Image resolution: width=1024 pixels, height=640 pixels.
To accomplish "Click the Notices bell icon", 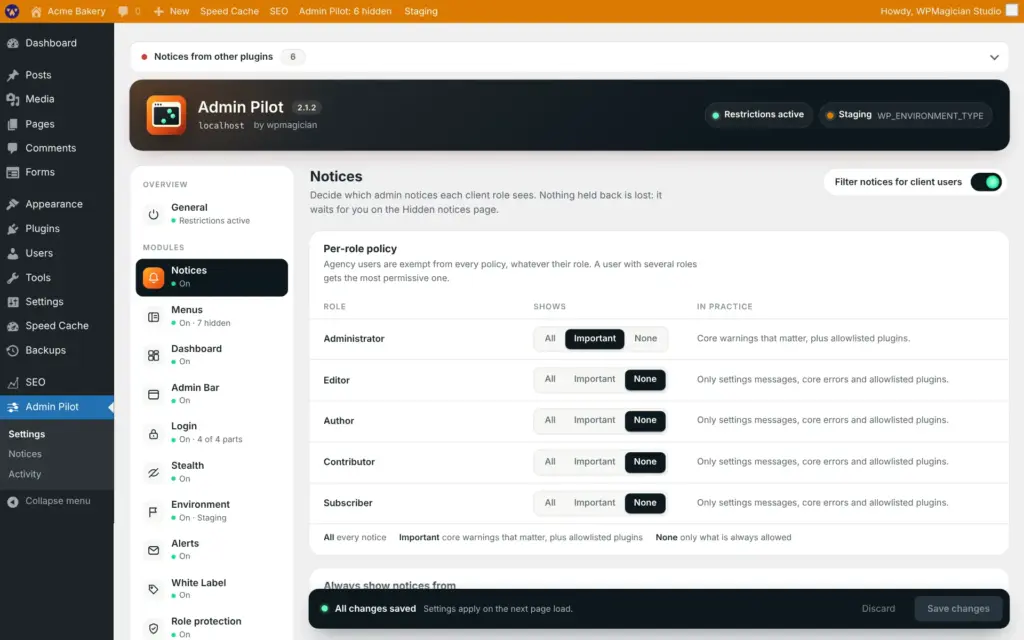I will click(153, 278).
